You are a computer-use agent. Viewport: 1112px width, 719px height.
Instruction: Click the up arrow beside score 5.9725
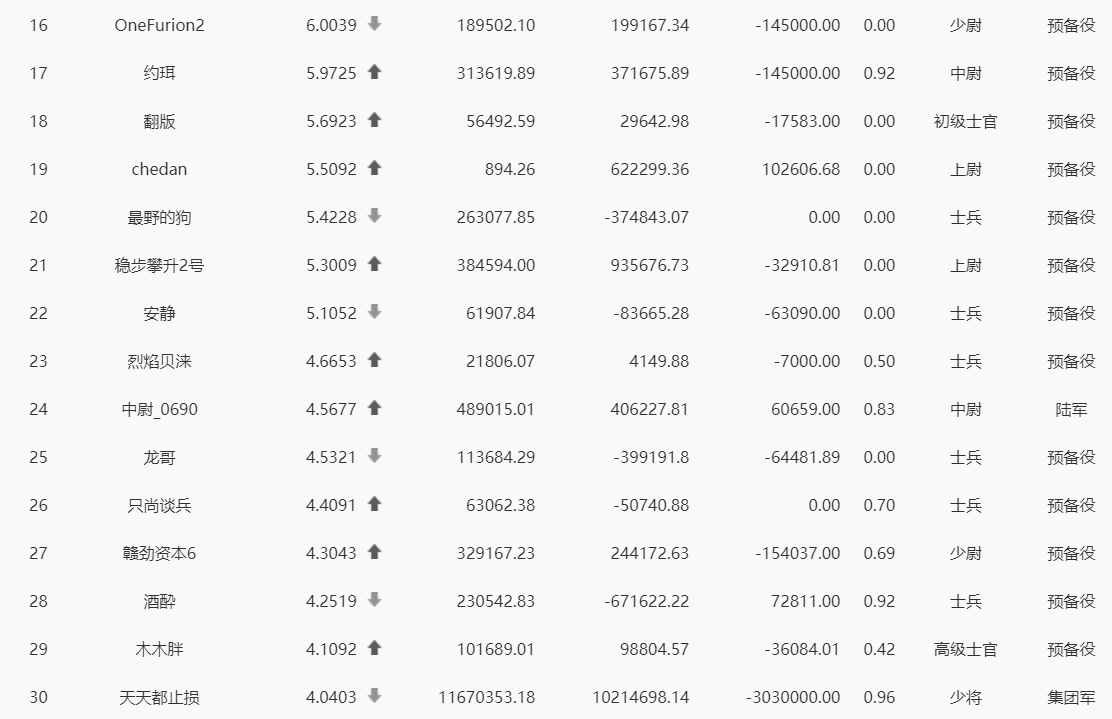pyautogui.click(x=374, y=72)
